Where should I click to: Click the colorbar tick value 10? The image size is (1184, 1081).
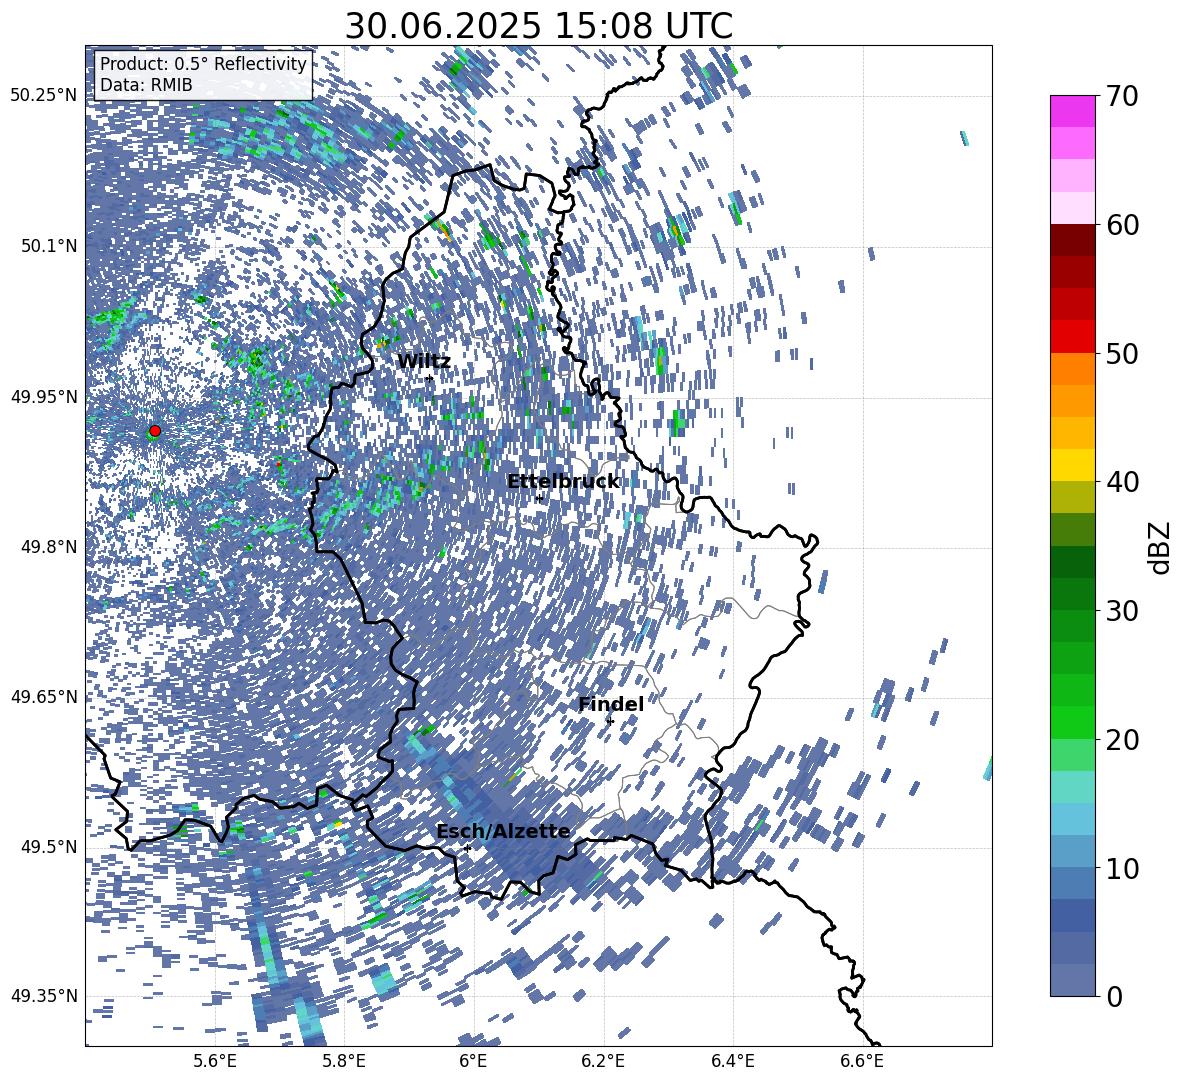pyautogui.click(x=1122, y=868)
